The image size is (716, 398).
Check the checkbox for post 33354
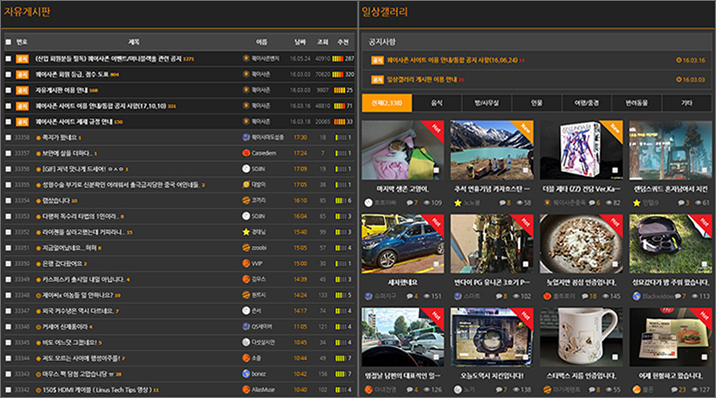[8, 200]
